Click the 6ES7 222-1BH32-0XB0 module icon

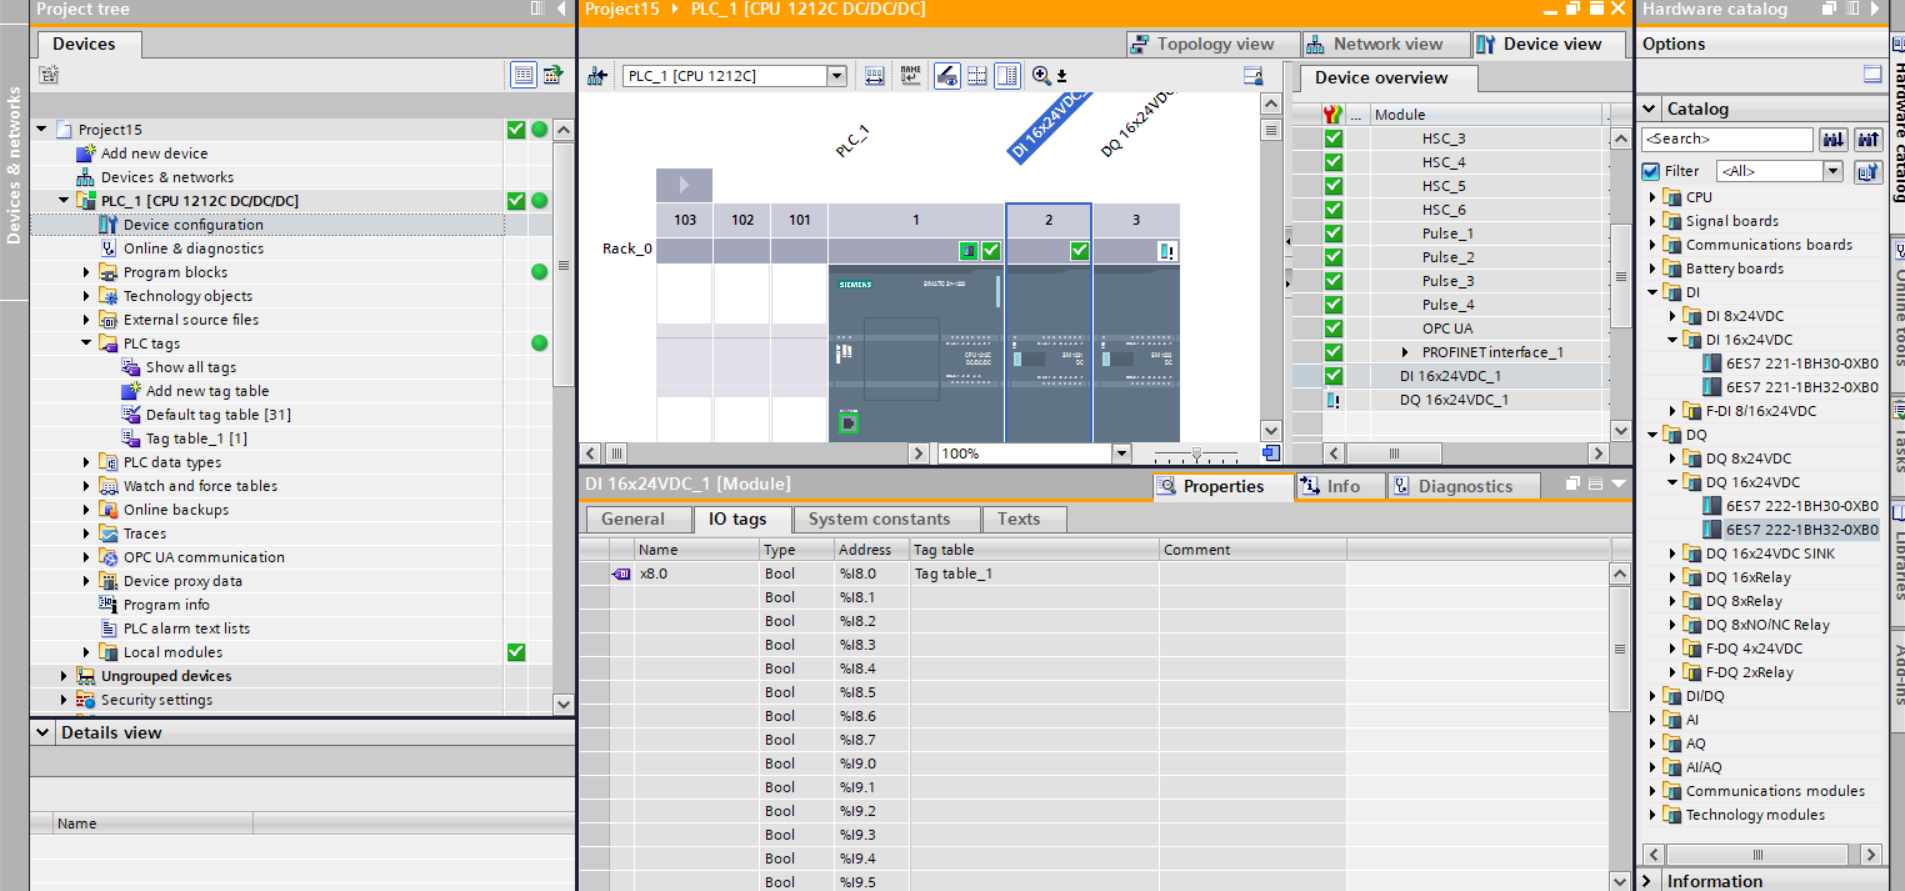[1712, 529]
